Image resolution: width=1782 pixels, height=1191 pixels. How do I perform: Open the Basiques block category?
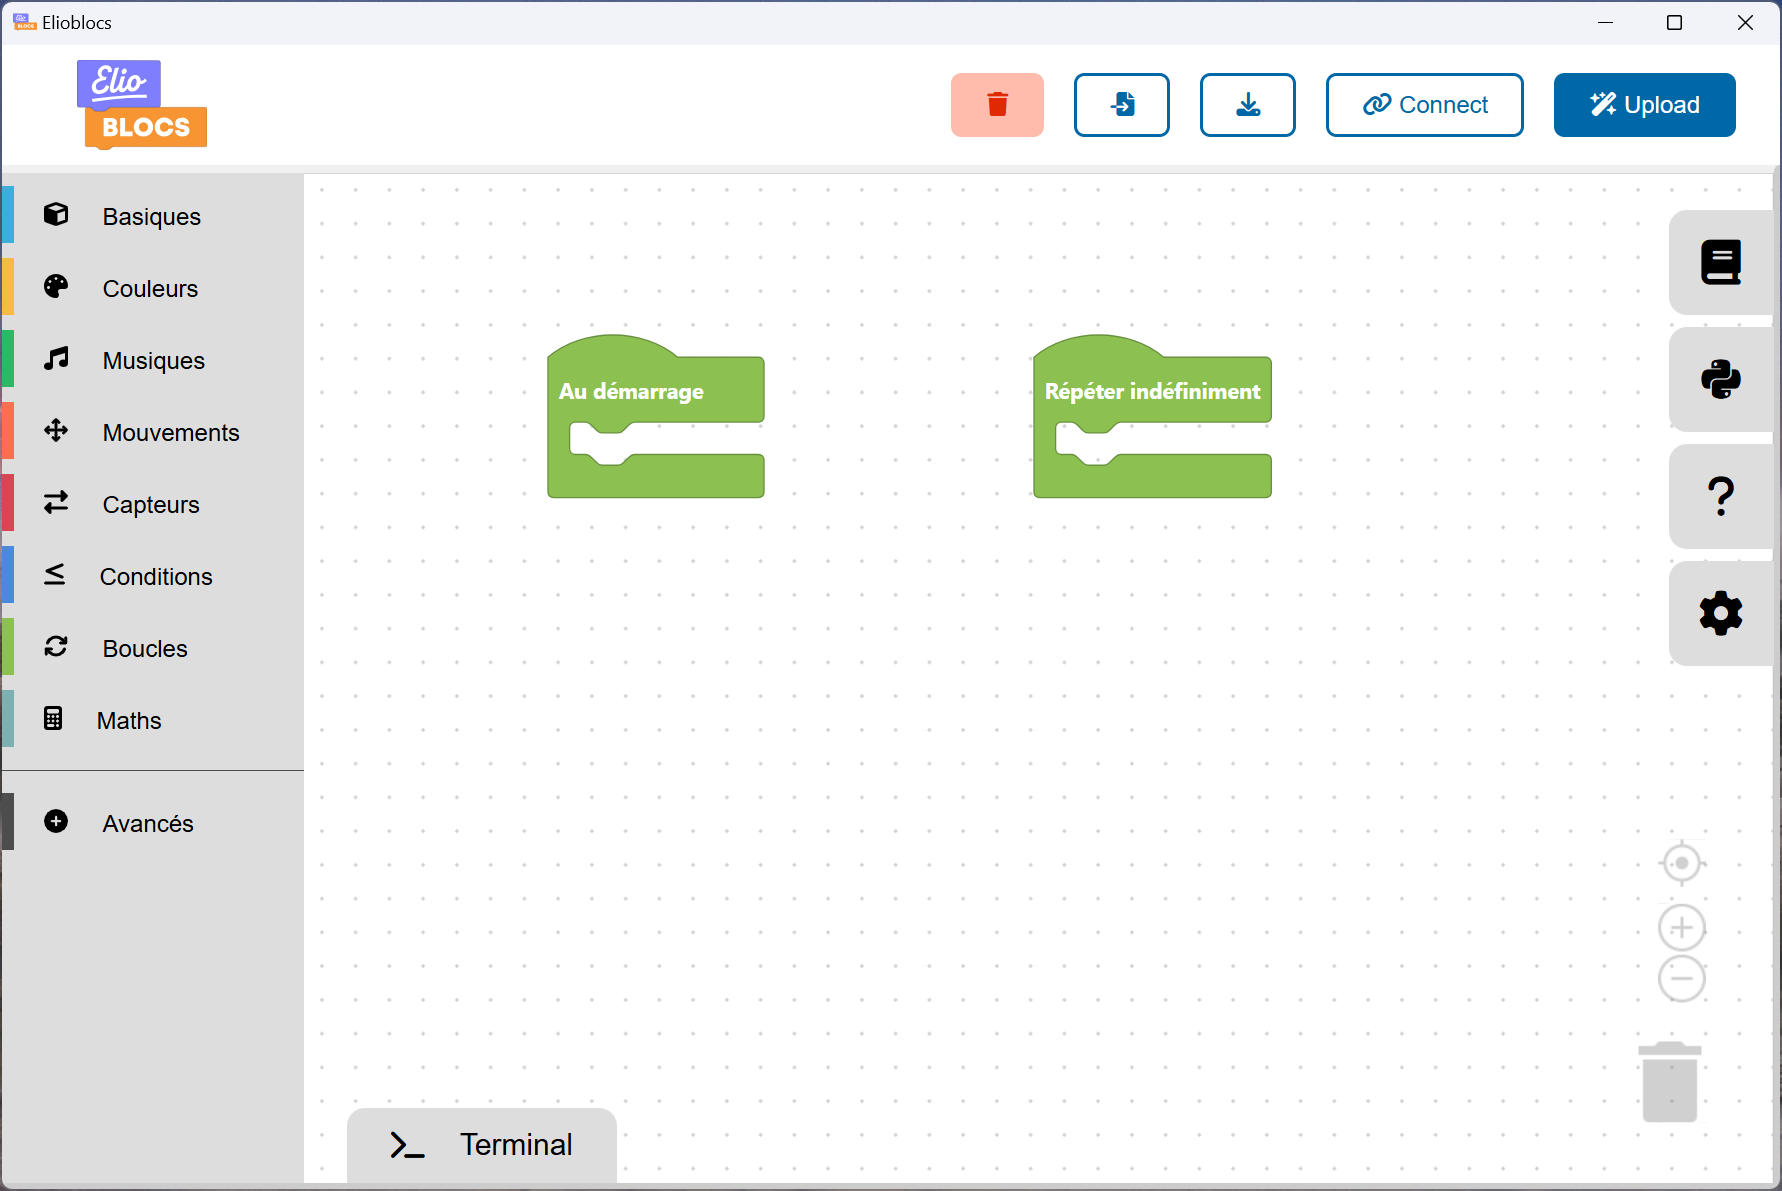point(151,217)
